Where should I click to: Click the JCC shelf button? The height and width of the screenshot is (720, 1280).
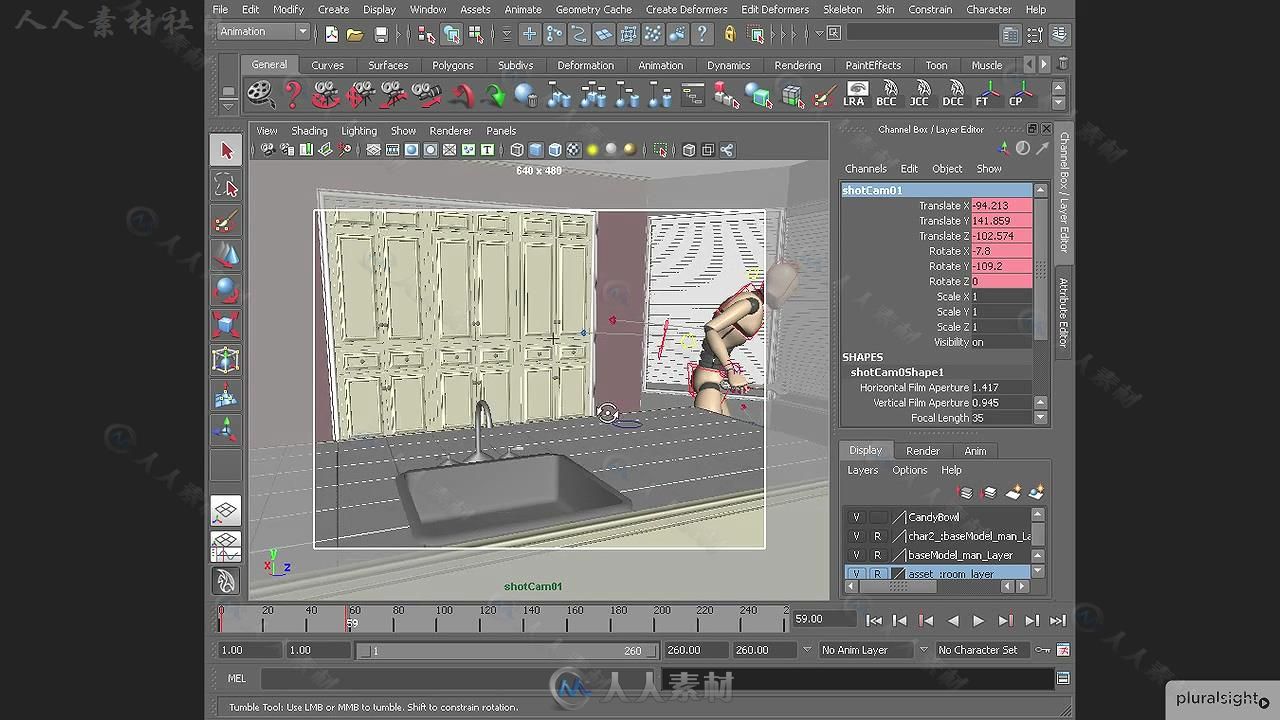pyautogui.click(x=919, y=95)
